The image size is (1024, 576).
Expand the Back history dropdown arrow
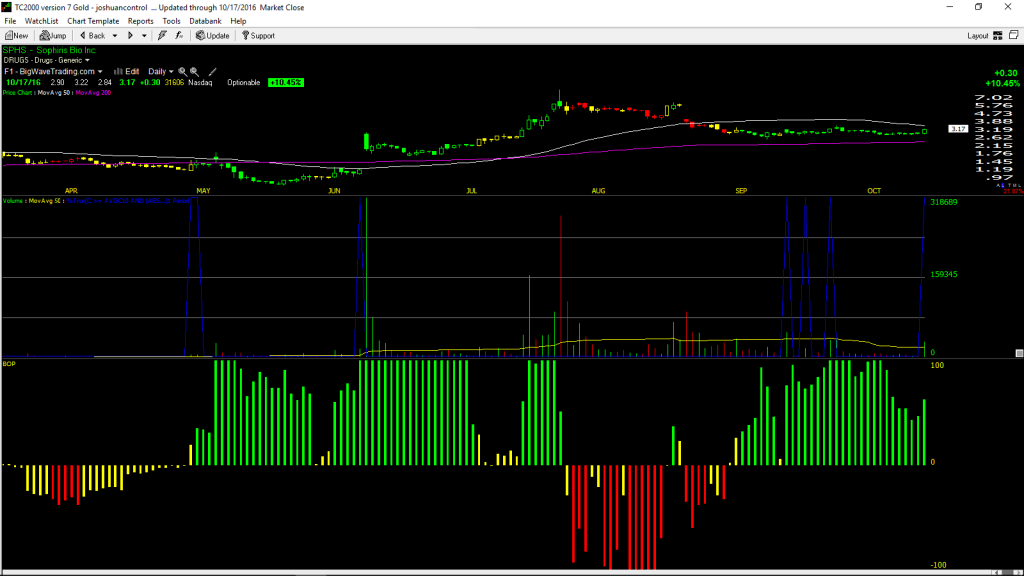coord(115,36)
